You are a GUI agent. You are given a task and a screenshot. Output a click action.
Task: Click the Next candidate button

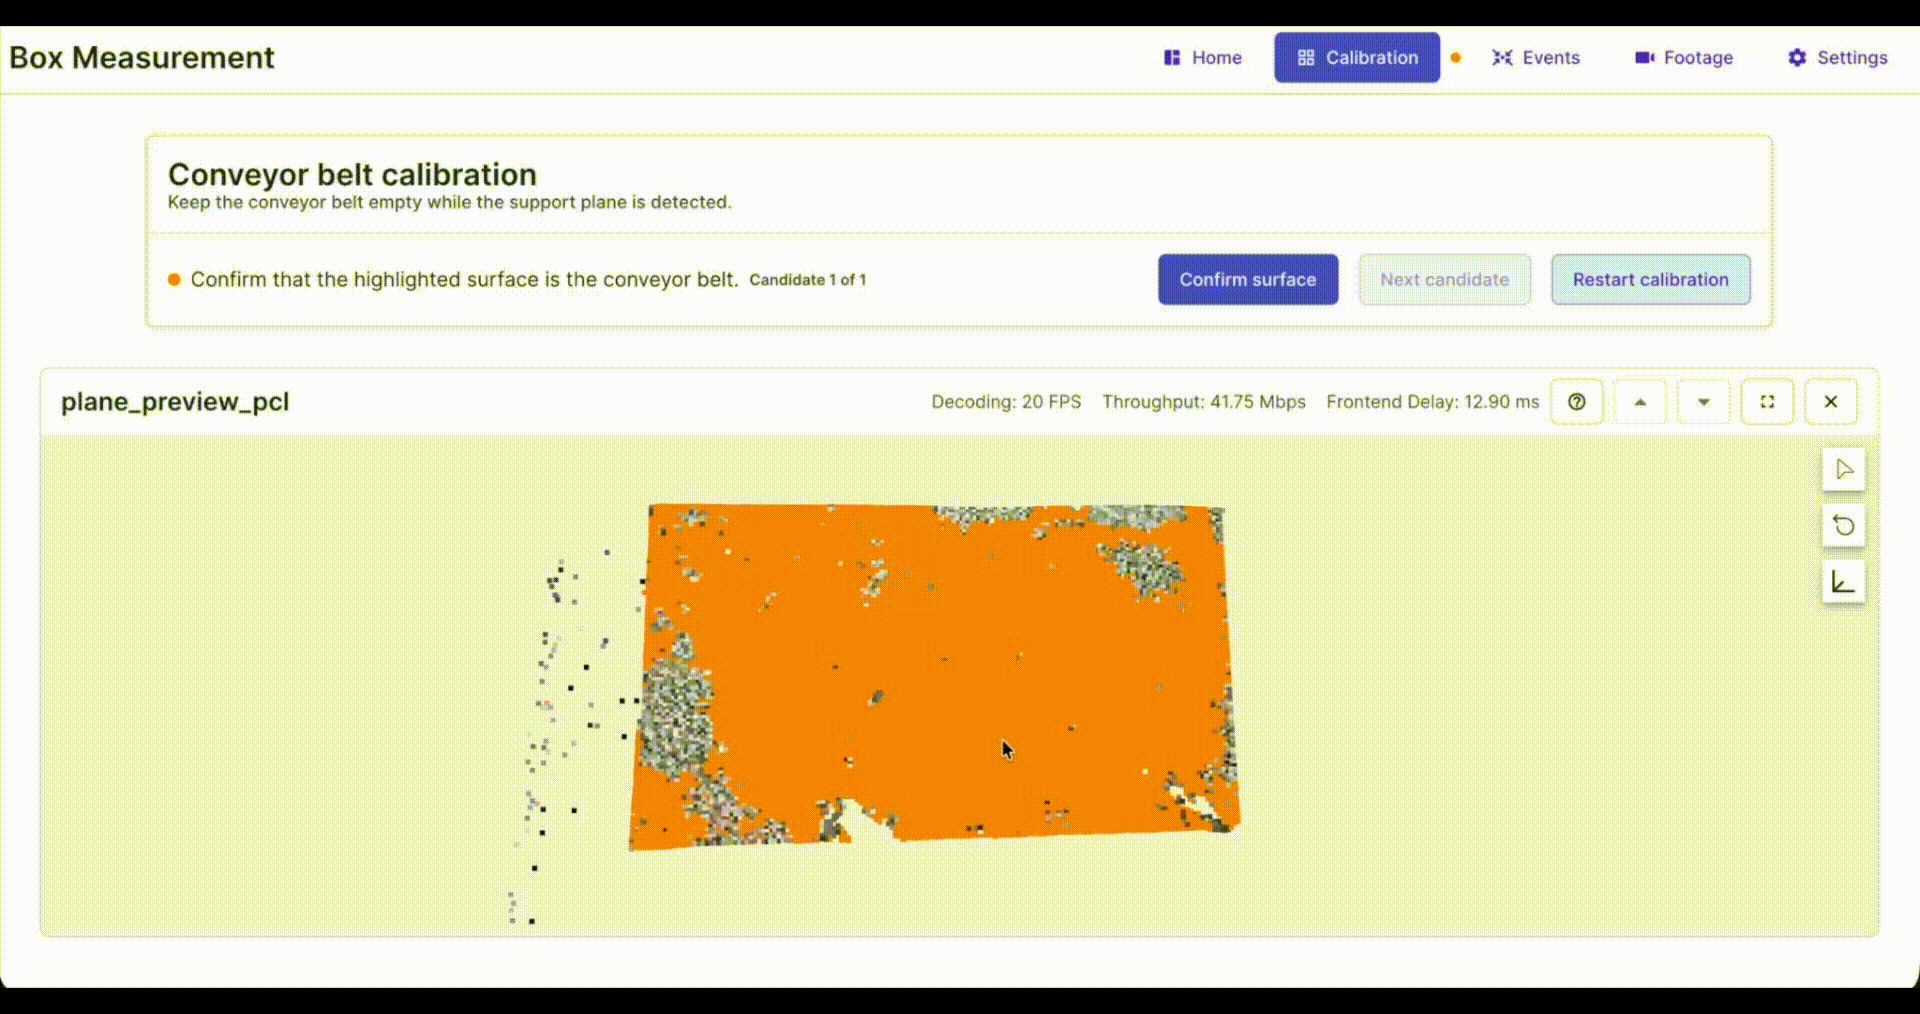click(x=1445, y=280)
